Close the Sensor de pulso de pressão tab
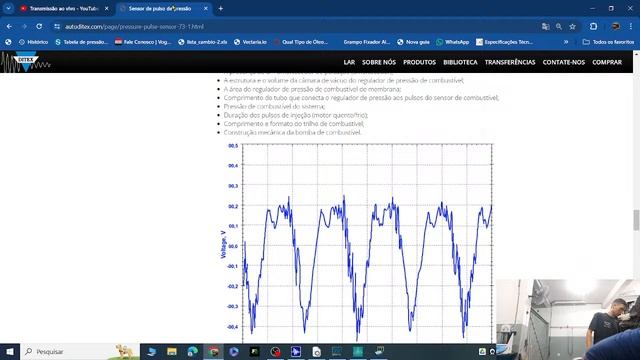Viewport: 640px width, 360px height. click(x=206, y=9)
